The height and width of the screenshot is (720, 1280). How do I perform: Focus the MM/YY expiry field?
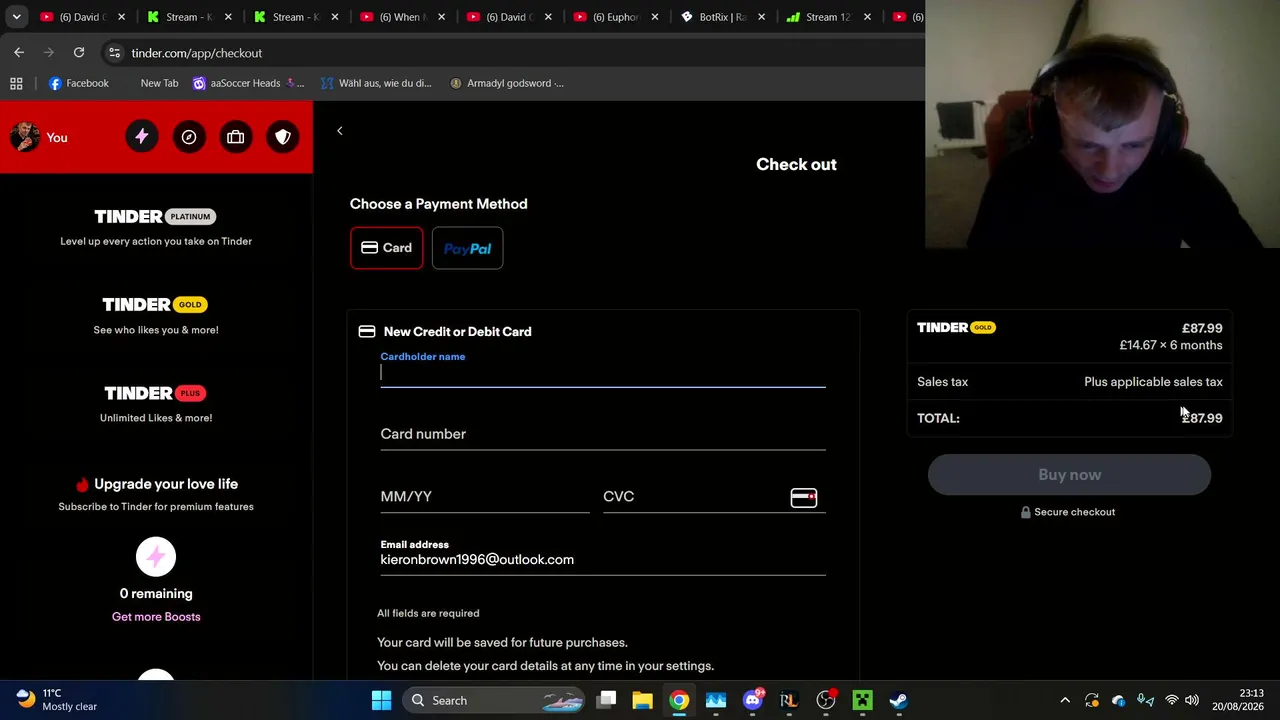[485, 497]
